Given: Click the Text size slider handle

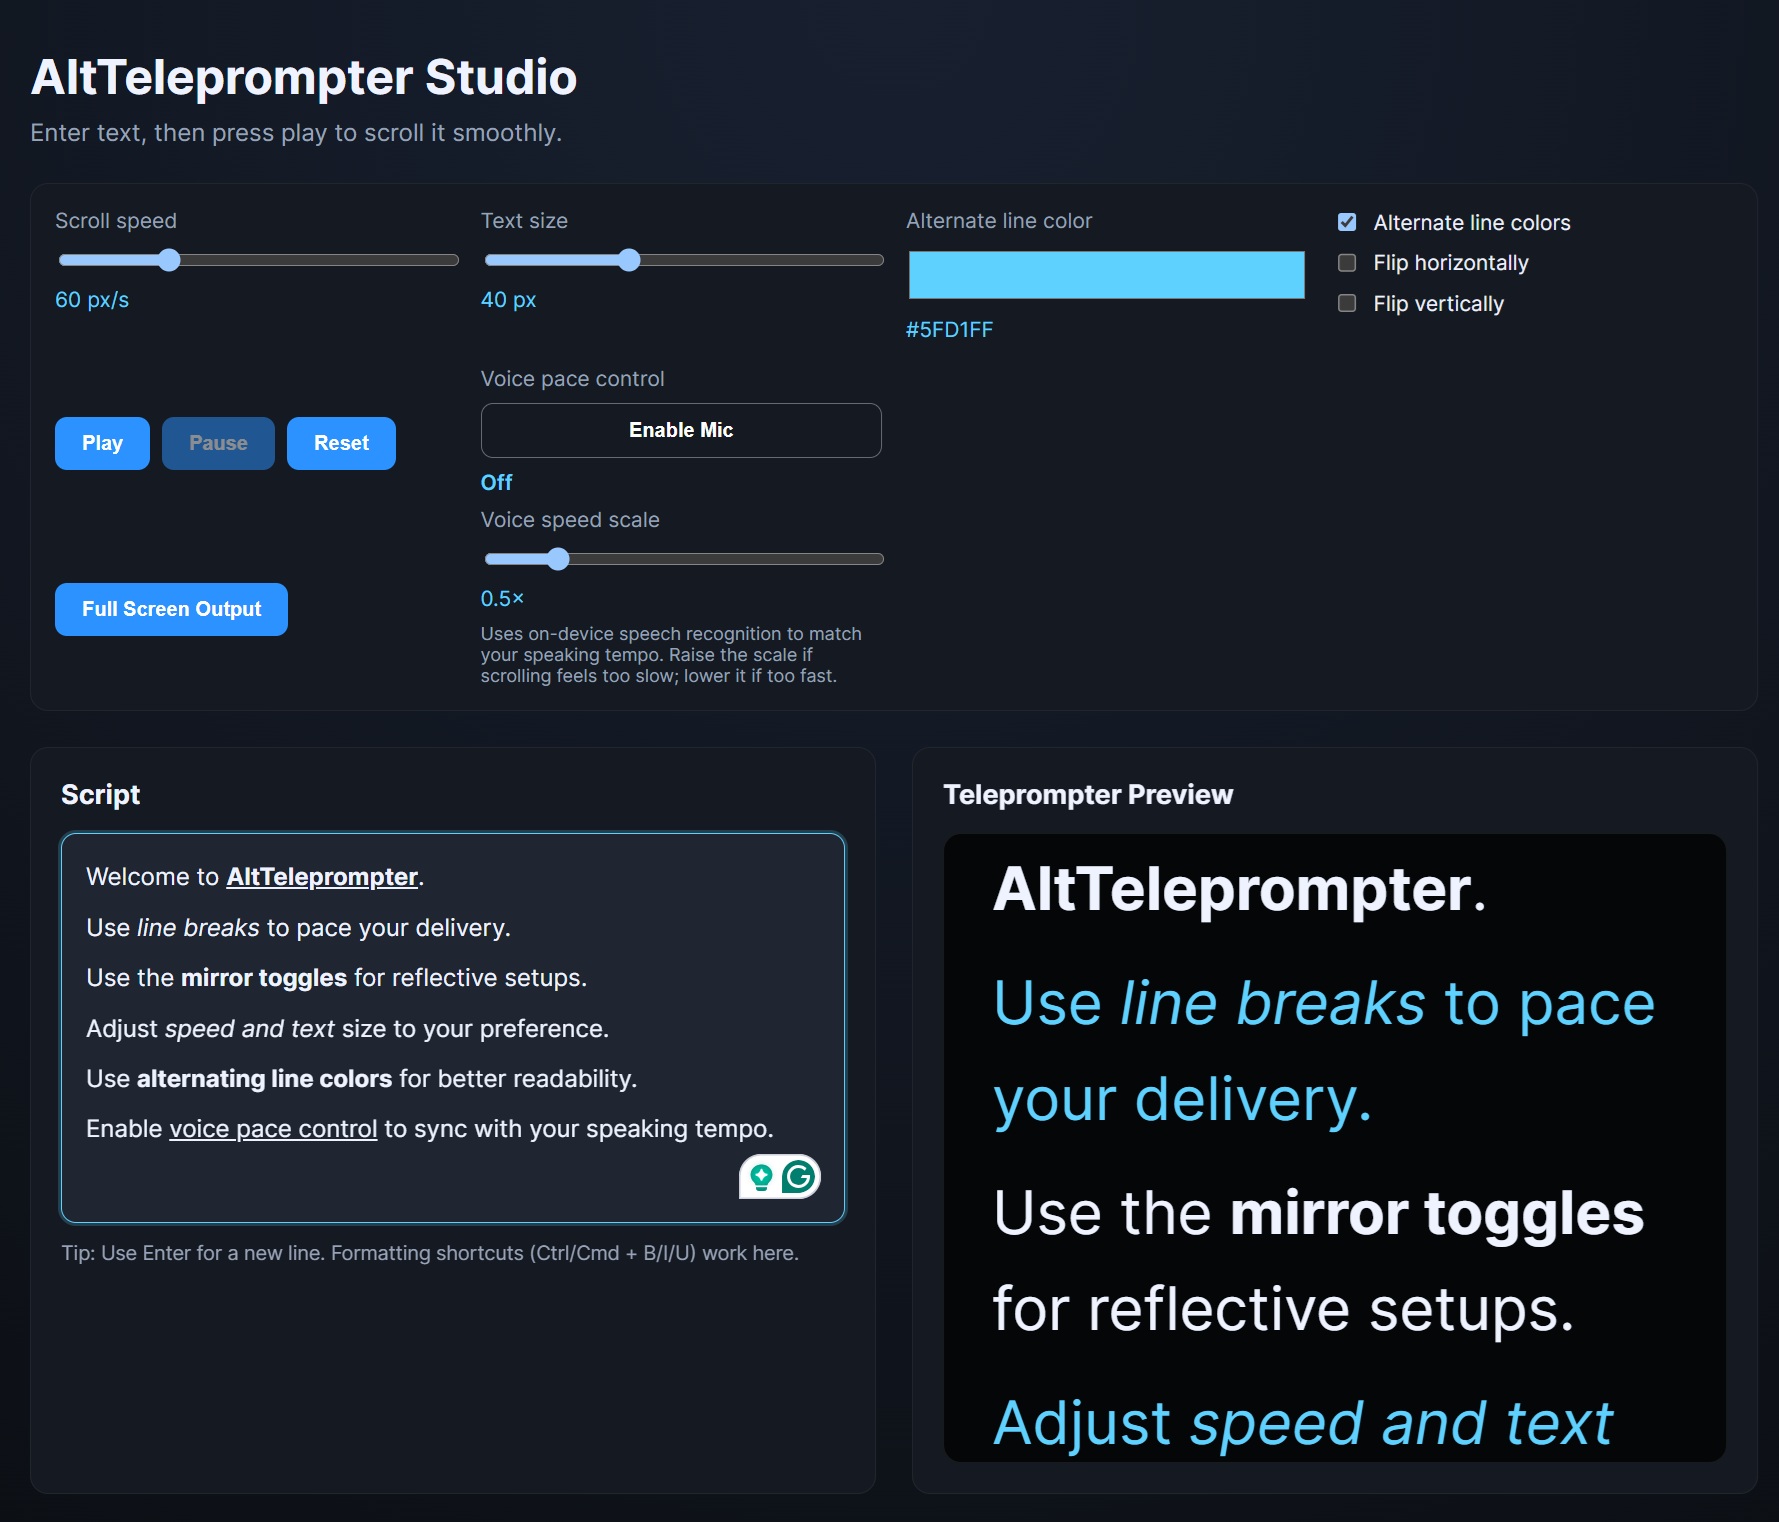Looking at the screenshot, I should (x=629, y=260).
